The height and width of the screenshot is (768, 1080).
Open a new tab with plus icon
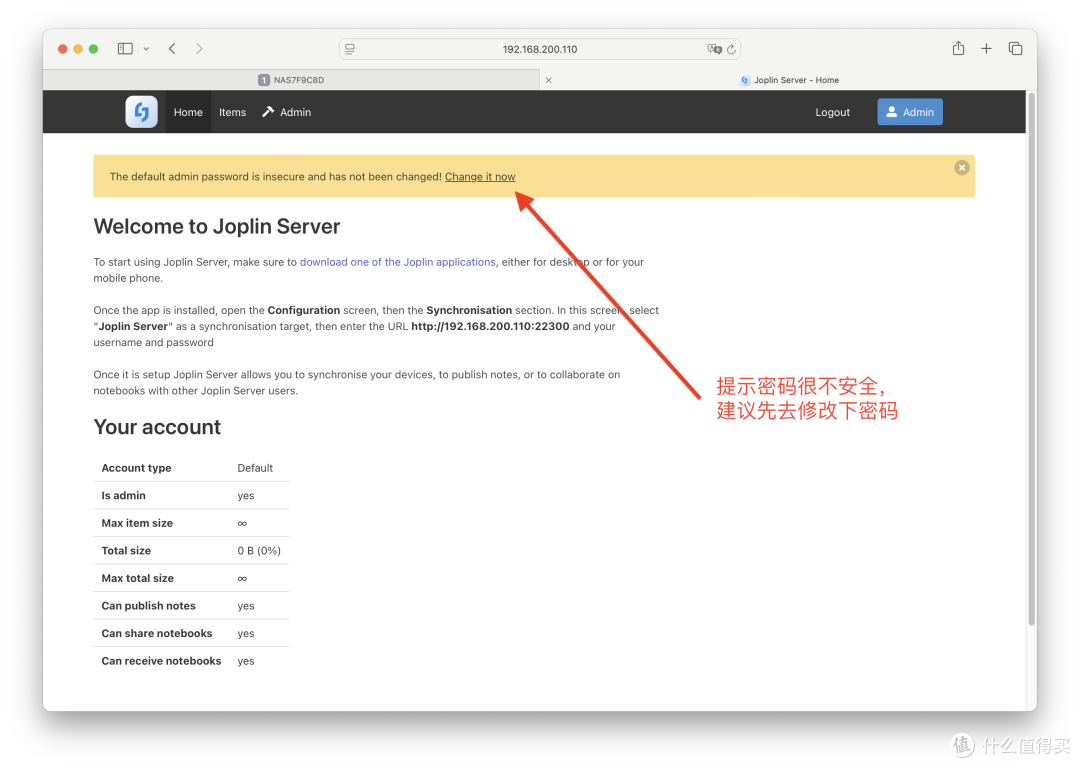986,48
